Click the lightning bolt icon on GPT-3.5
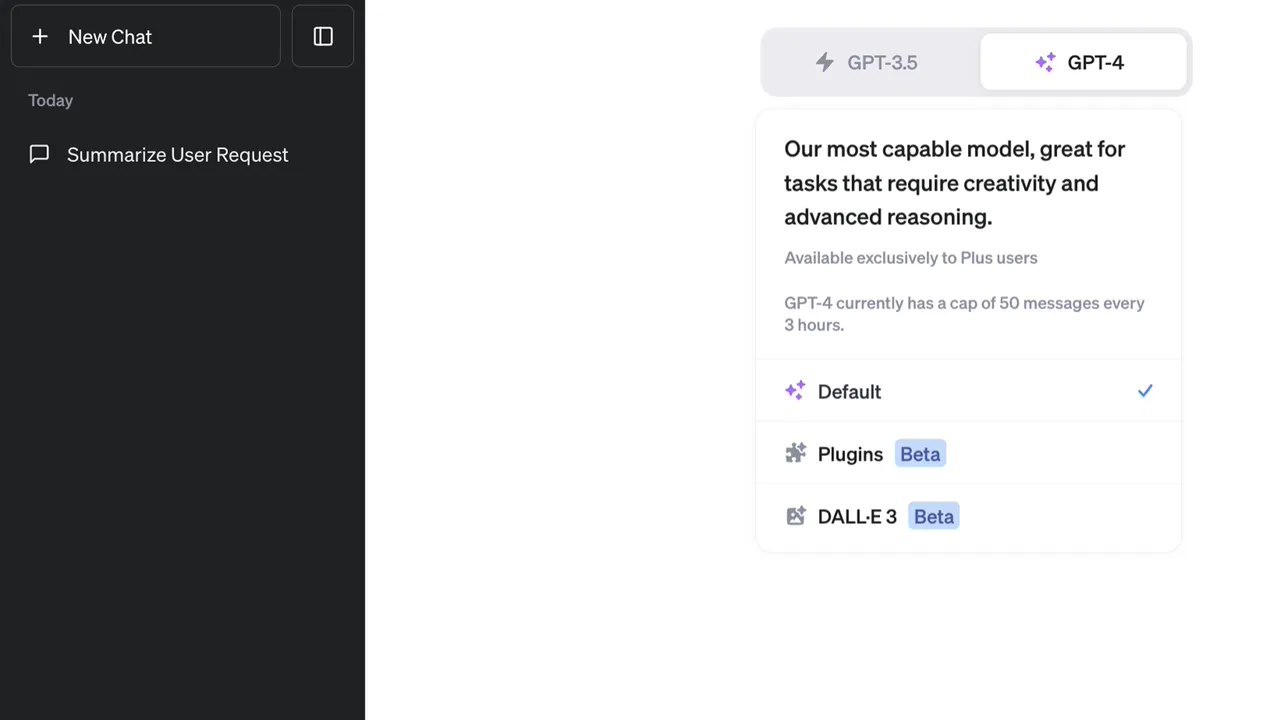 [x=825, y=62]
